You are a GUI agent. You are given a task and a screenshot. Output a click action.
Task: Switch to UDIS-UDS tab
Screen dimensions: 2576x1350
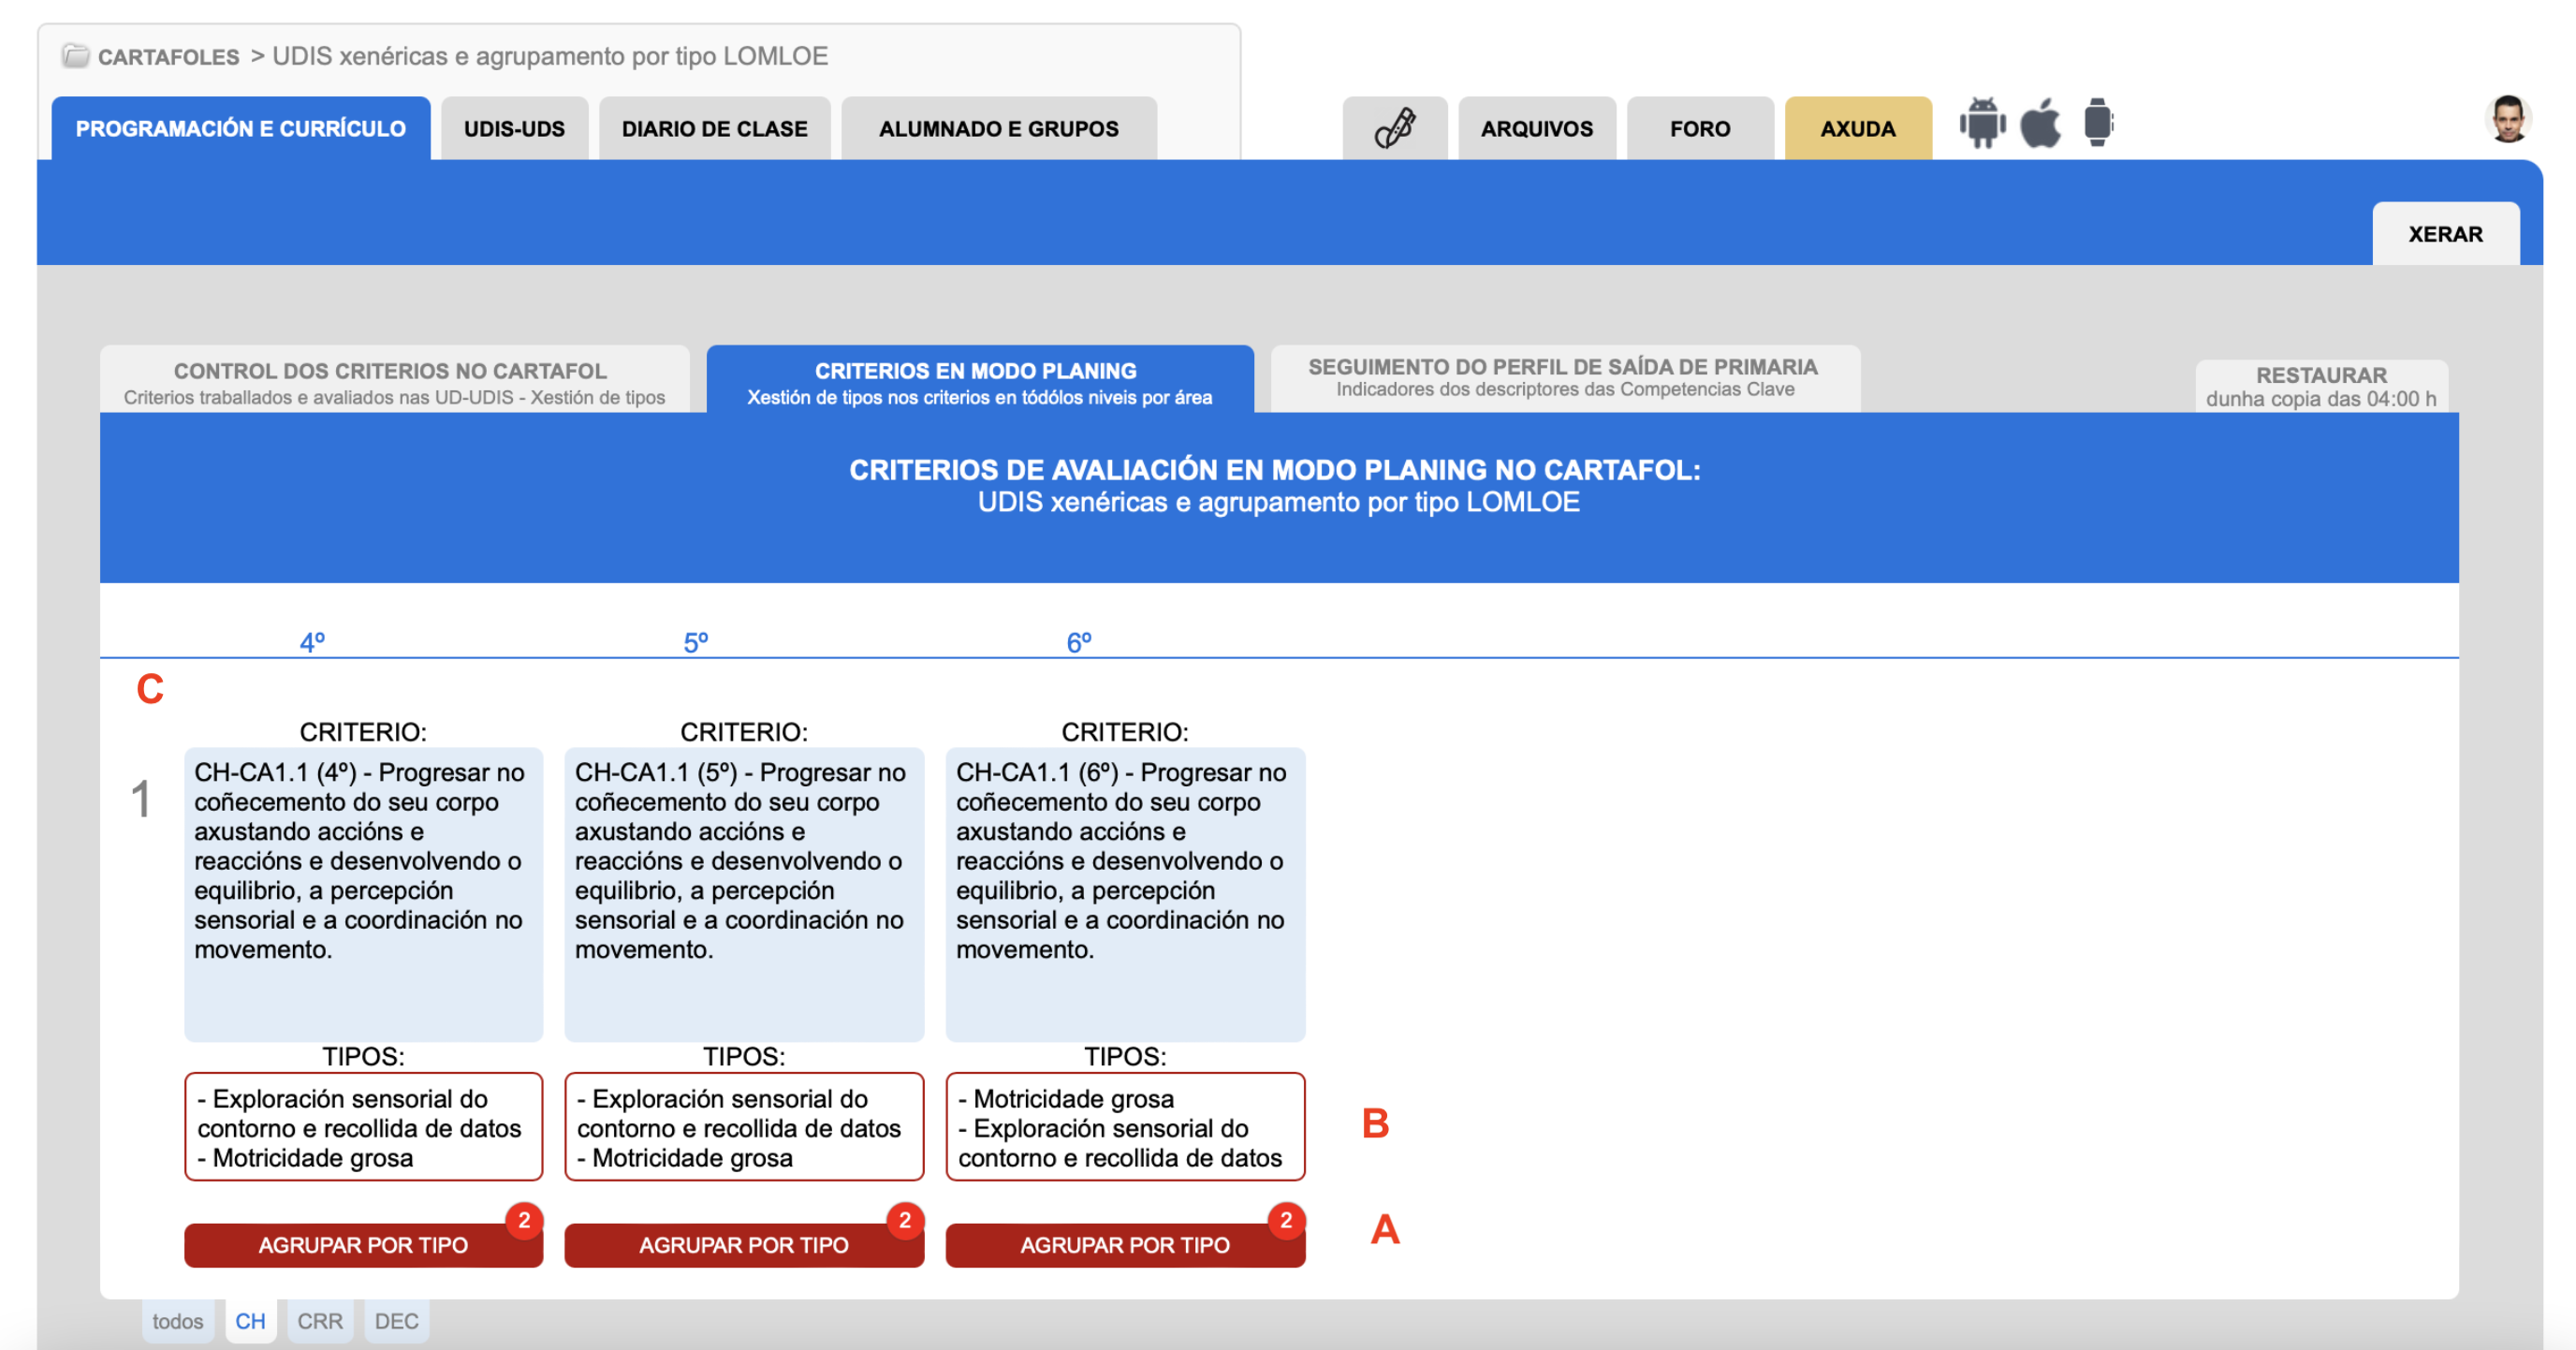pyautogui.click(x=514, y=128)
